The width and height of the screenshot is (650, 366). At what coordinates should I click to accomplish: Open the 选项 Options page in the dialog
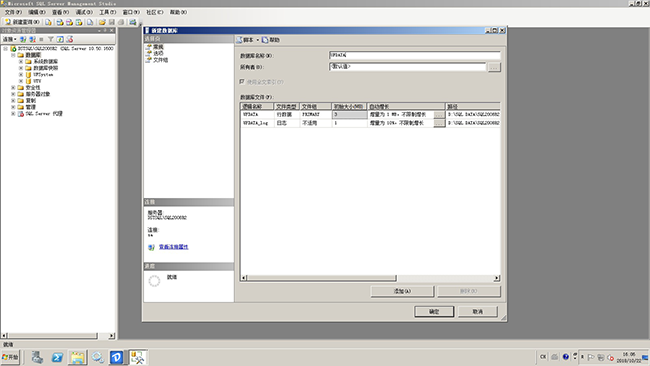[158, 53]
